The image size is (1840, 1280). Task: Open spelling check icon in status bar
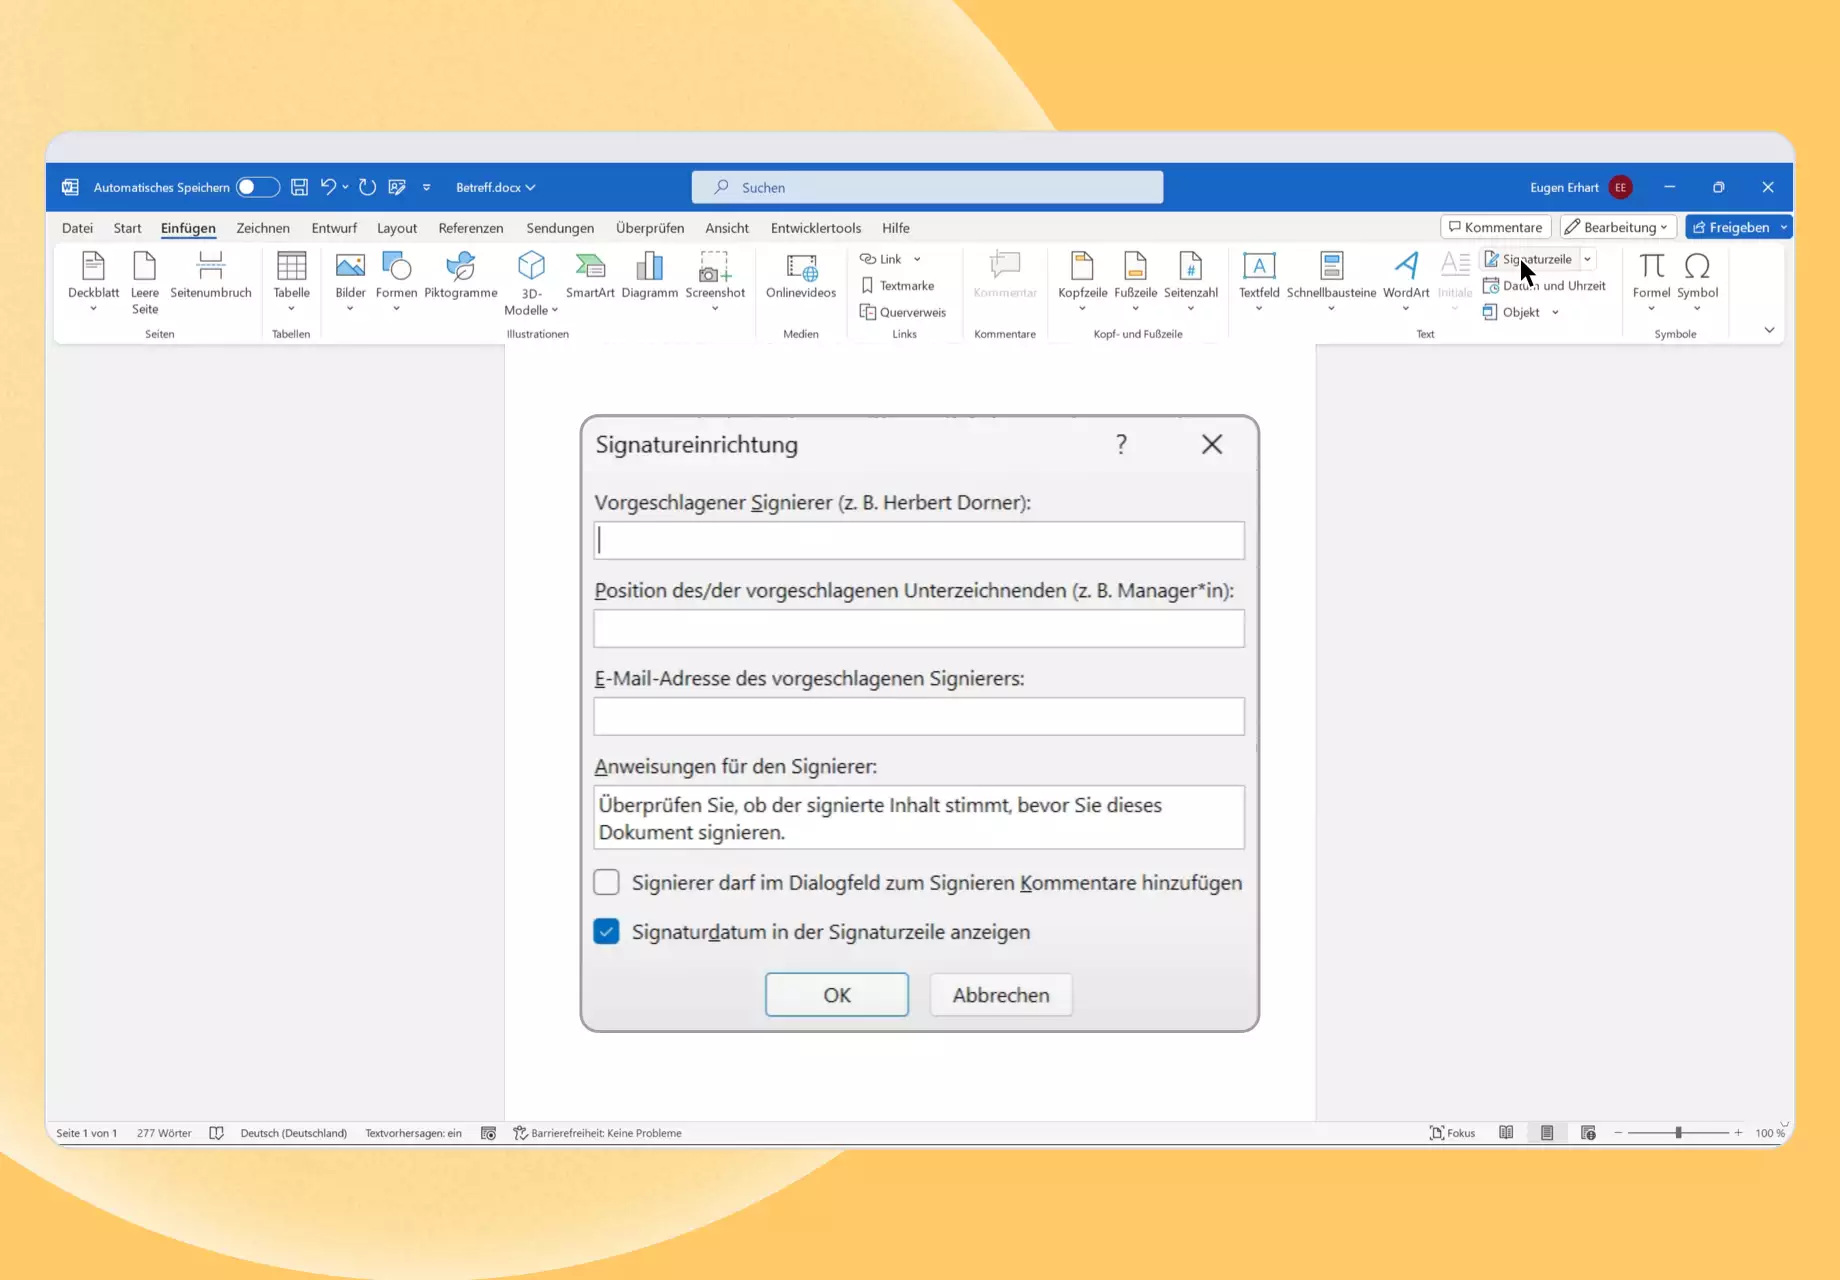tap(216, 1133)
